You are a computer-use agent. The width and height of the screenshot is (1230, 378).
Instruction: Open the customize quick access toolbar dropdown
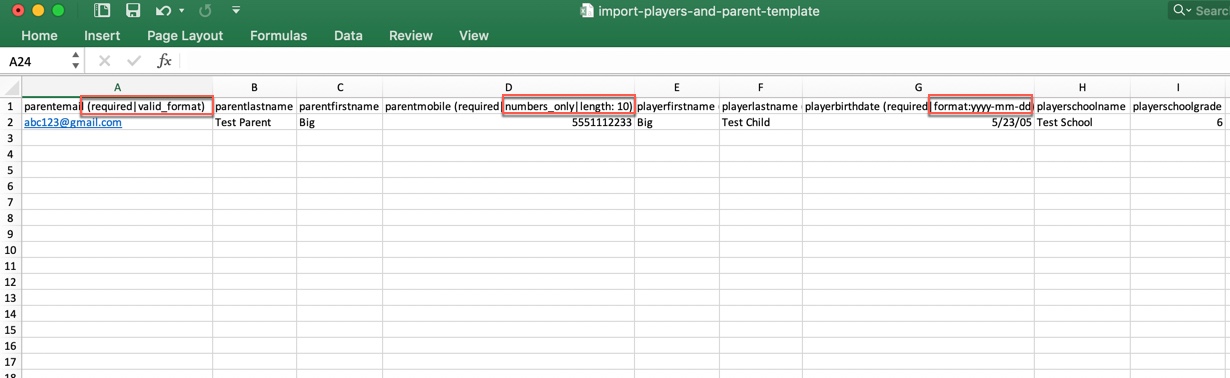click(236, 11)
